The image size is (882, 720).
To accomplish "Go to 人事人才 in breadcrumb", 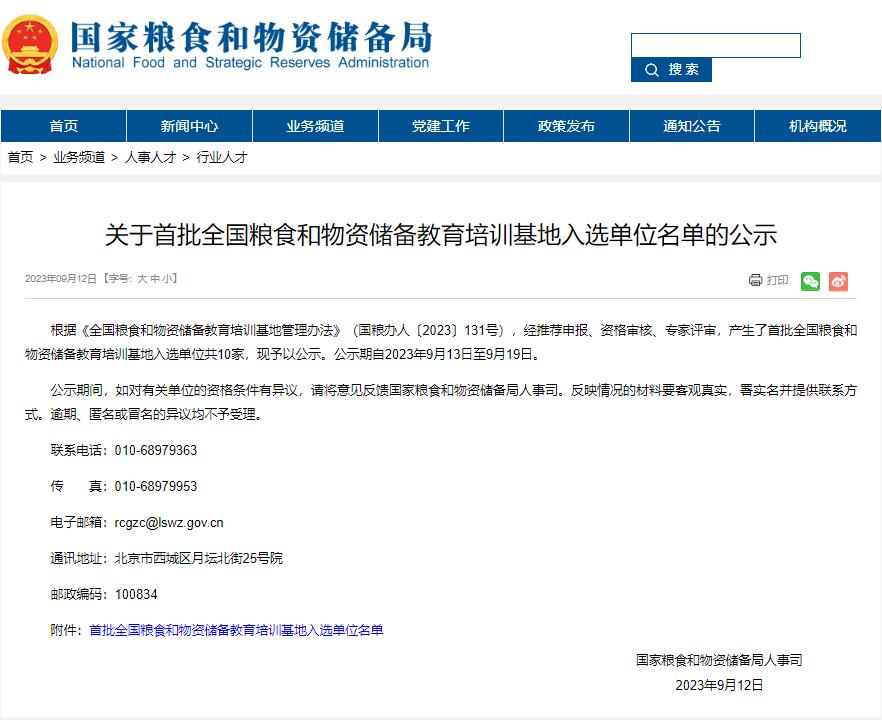I will click(x=150, y=158).
